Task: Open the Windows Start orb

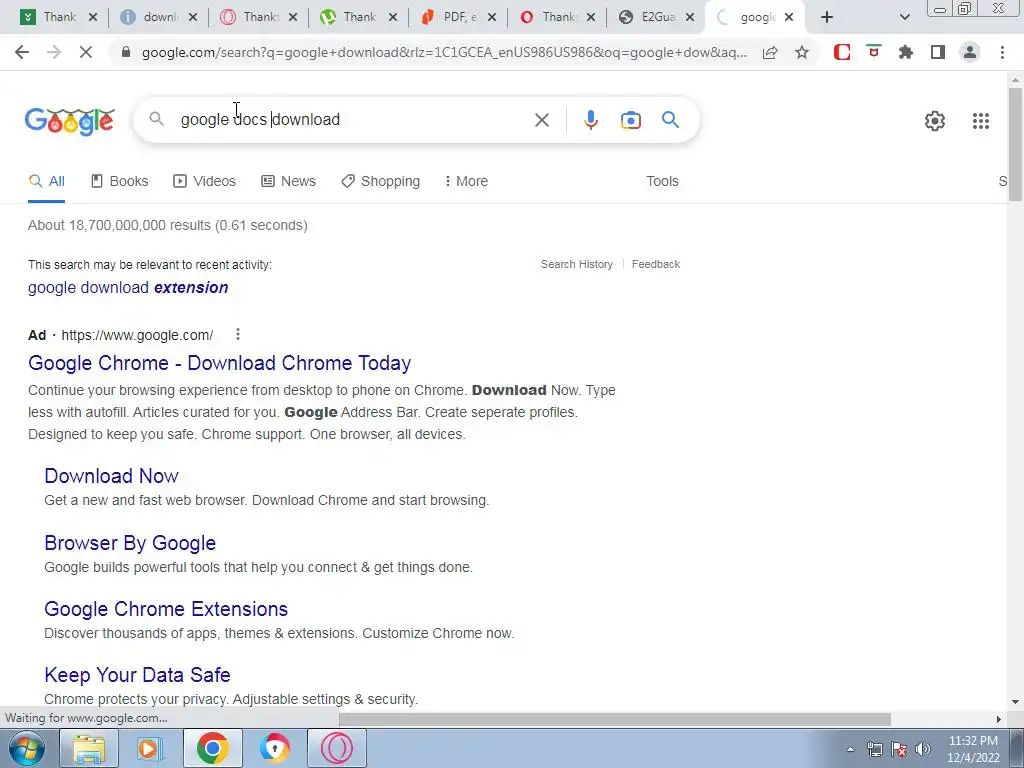Action: click(x=27, y=748)
